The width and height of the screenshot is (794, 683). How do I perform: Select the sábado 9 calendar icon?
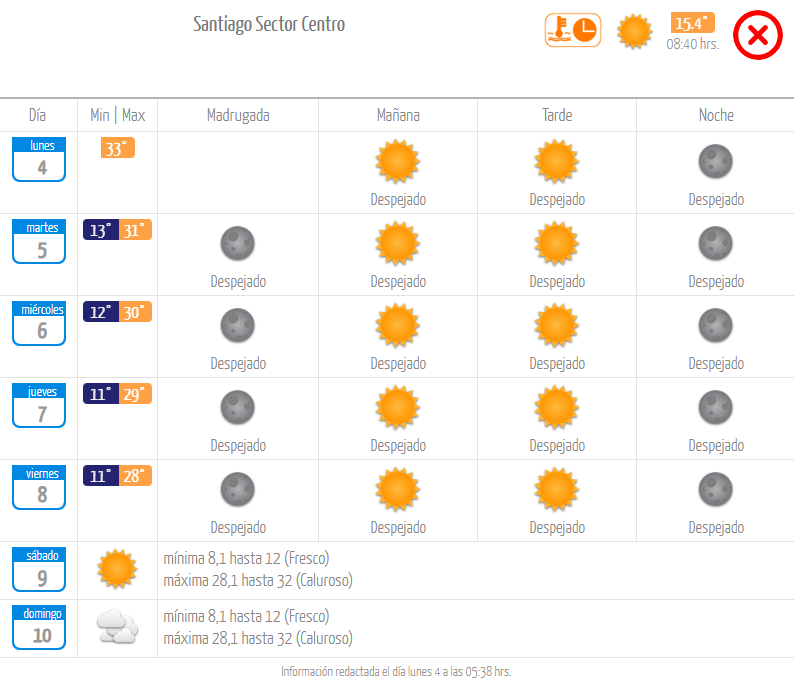coord(39,569)
